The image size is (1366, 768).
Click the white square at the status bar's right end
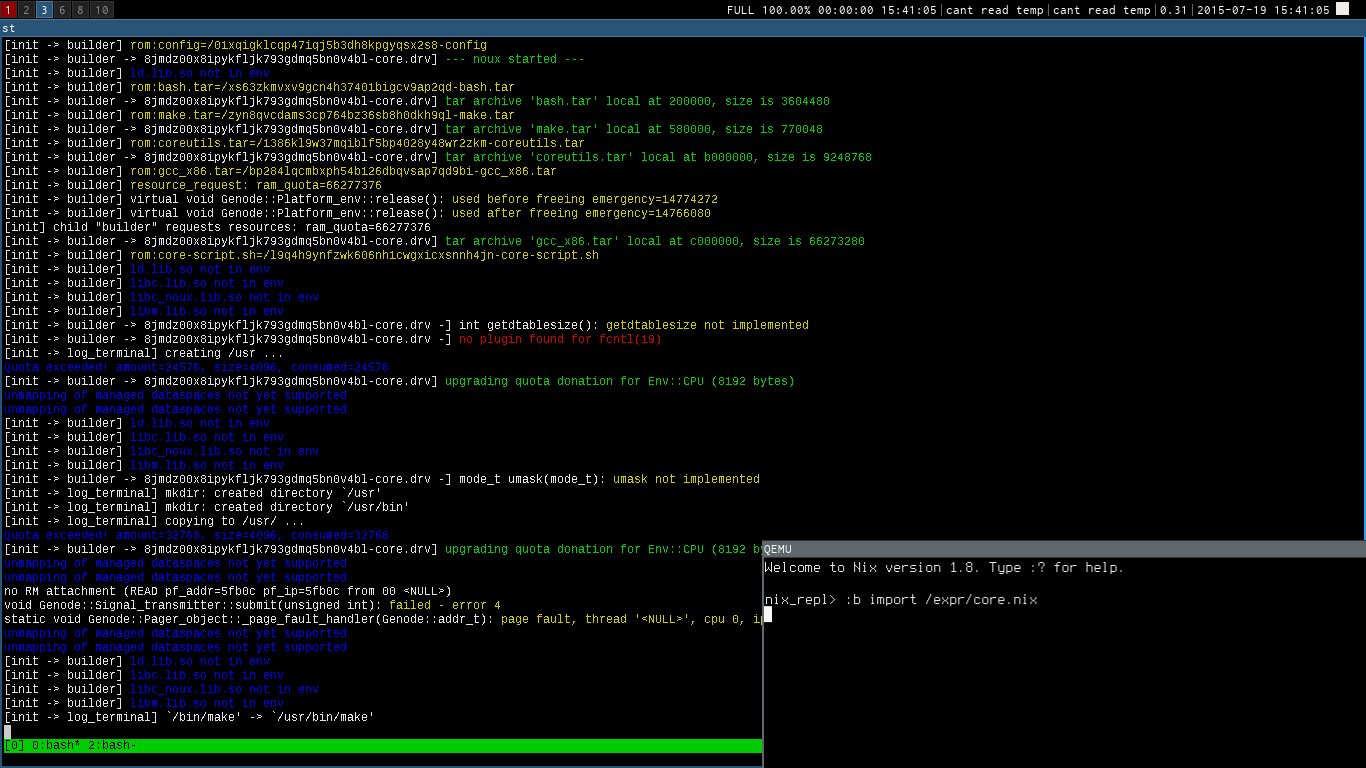1342,9
